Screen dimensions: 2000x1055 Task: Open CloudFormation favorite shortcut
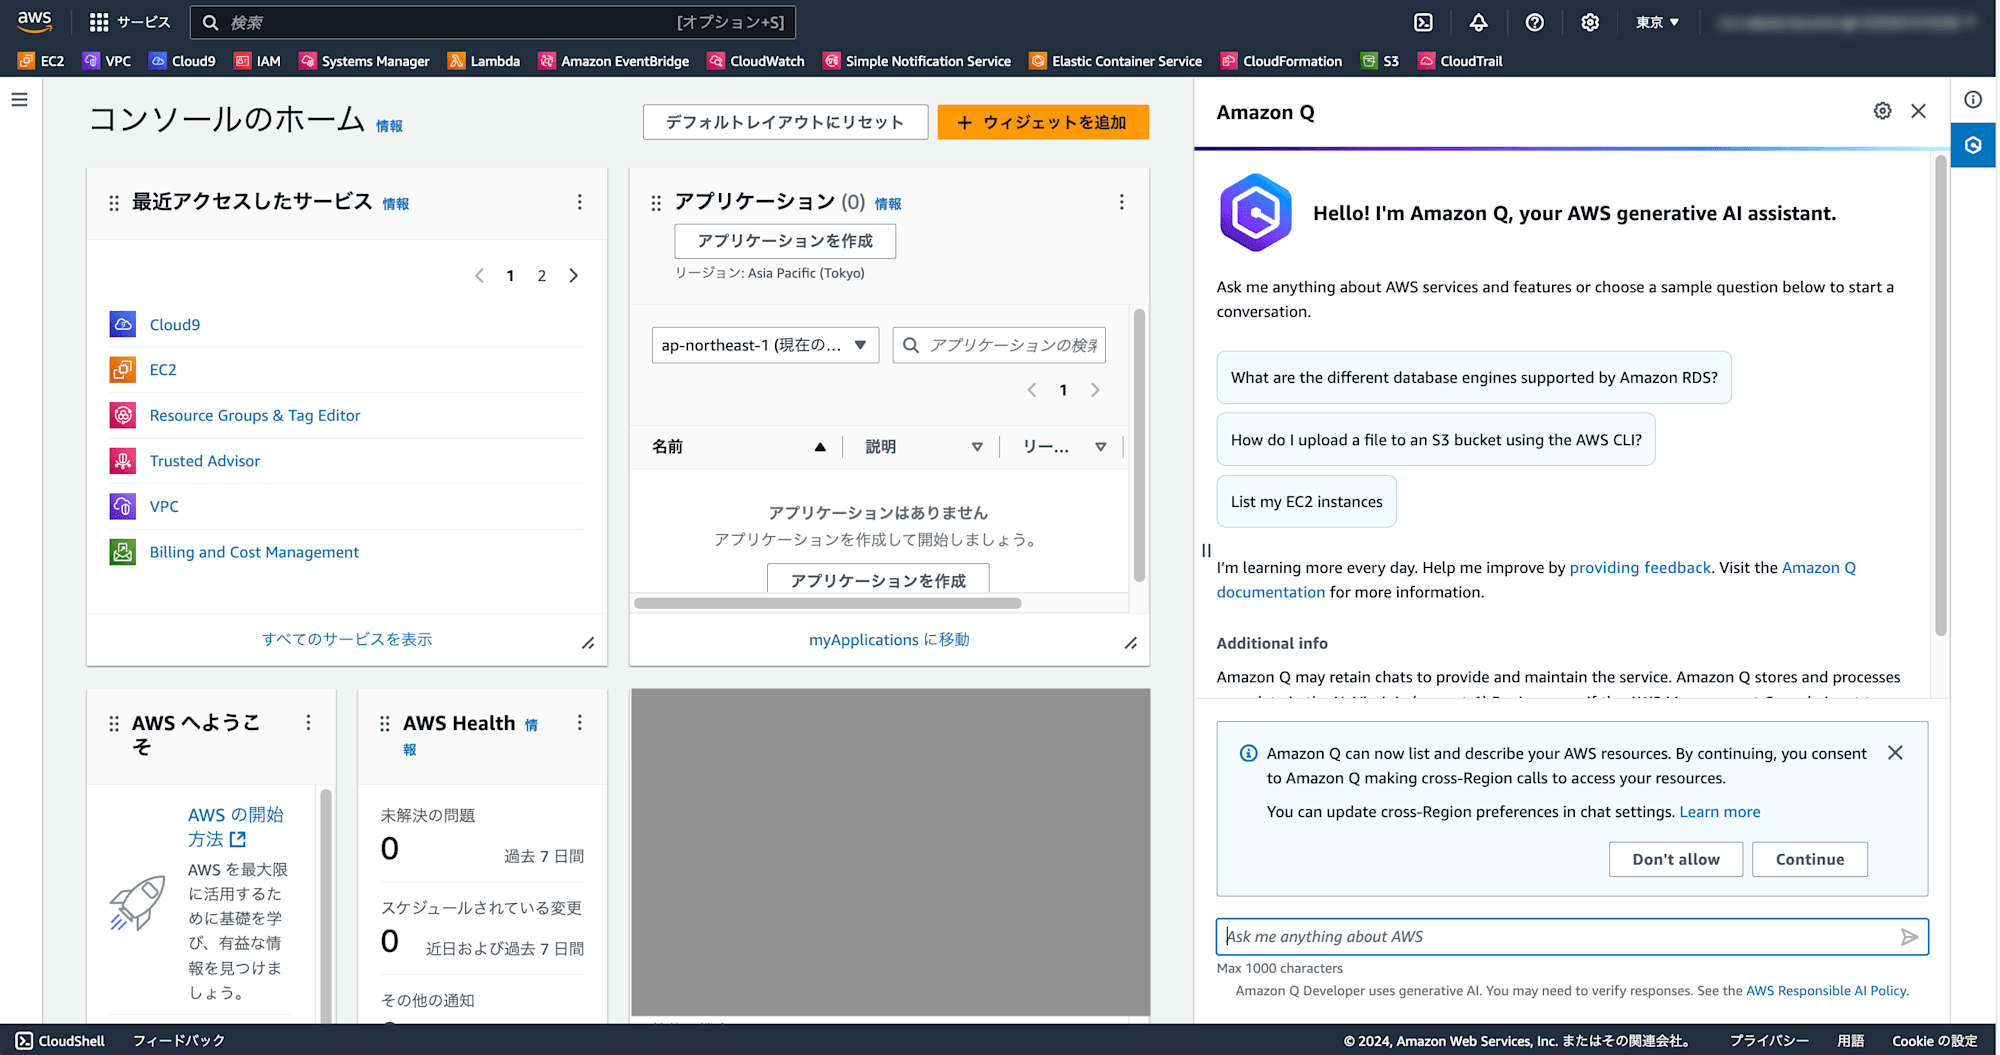click(x=1282, y=61)
